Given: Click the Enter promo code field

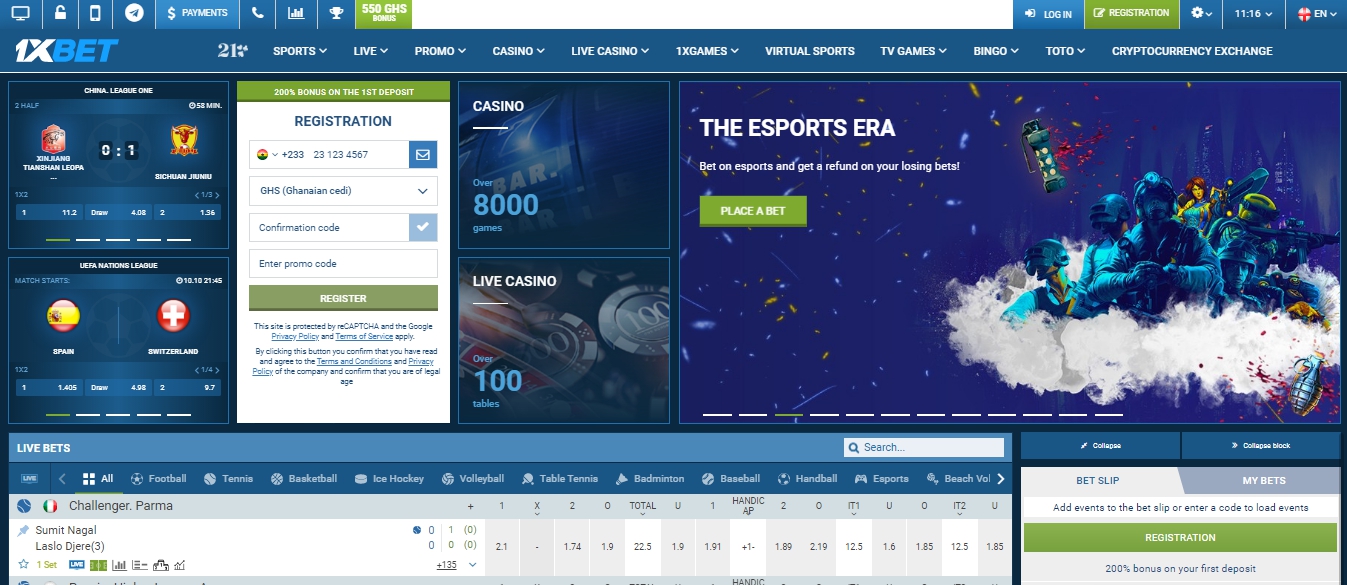Looking at the screenshot, I should [343, 264].
